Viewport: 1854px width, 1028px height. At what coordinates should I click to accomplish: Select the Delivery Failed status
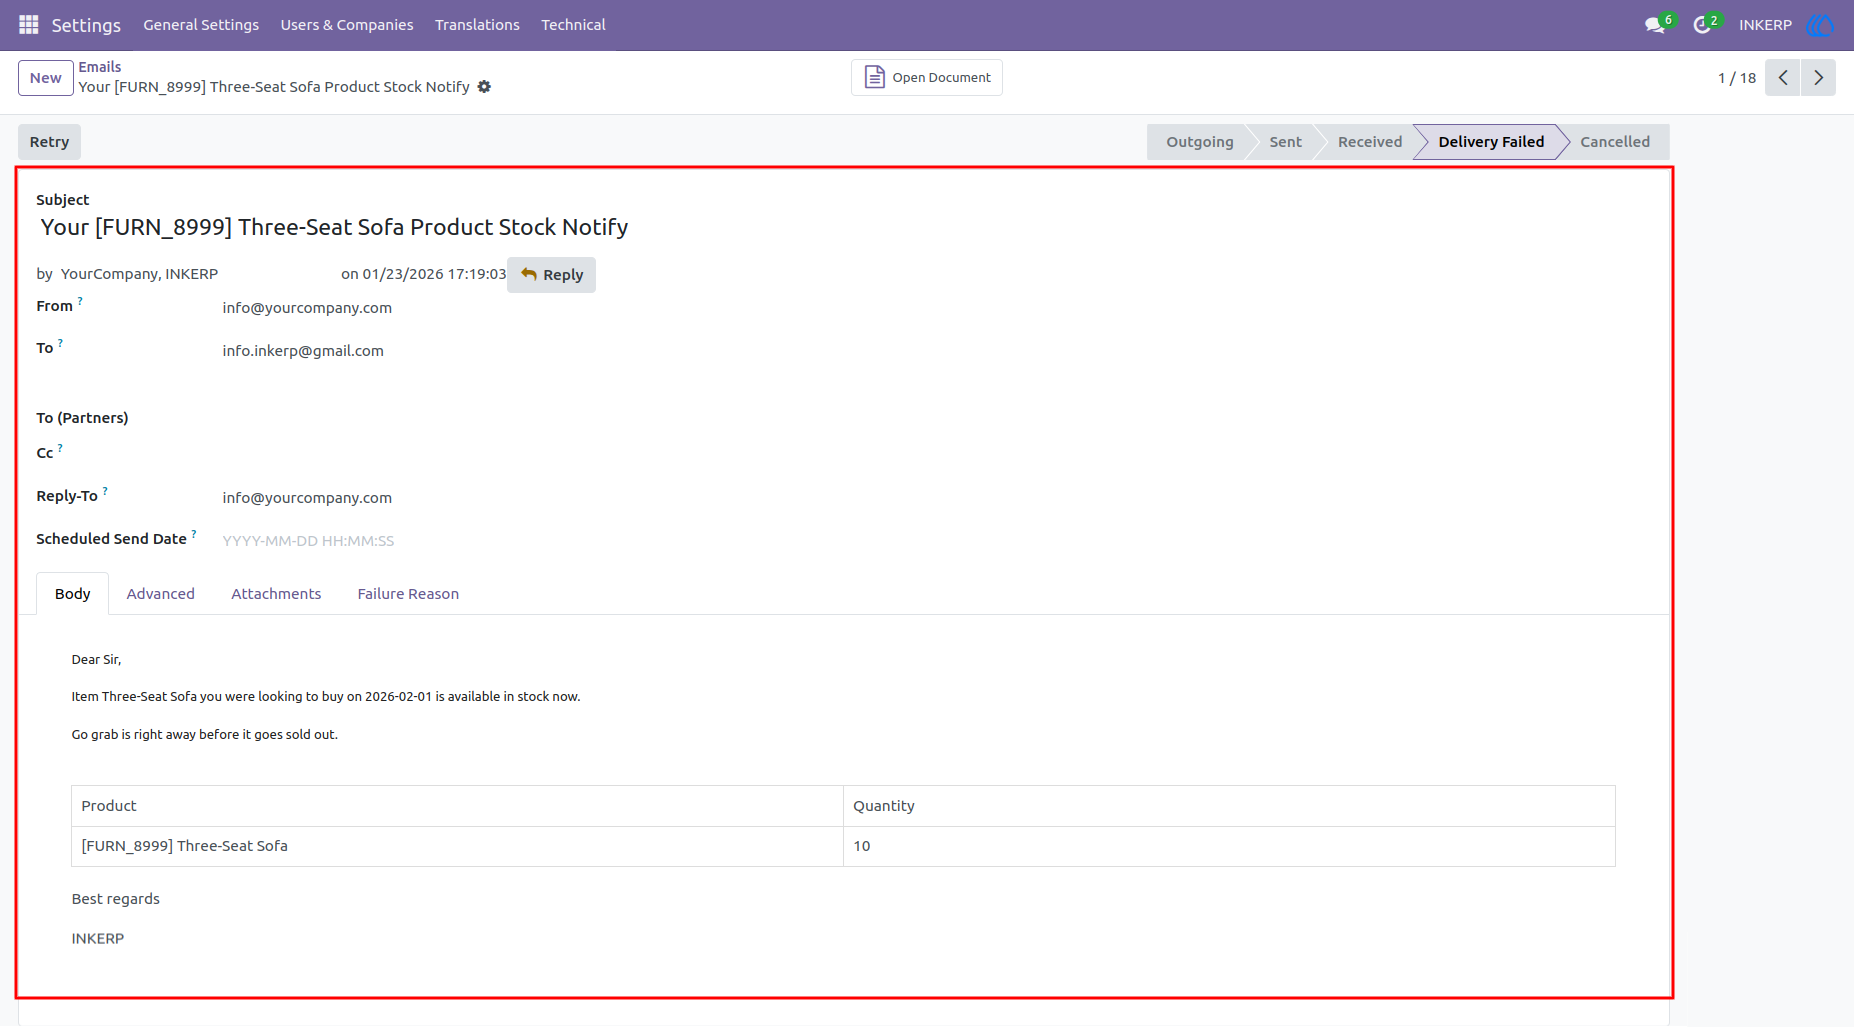coord(1491,142)
